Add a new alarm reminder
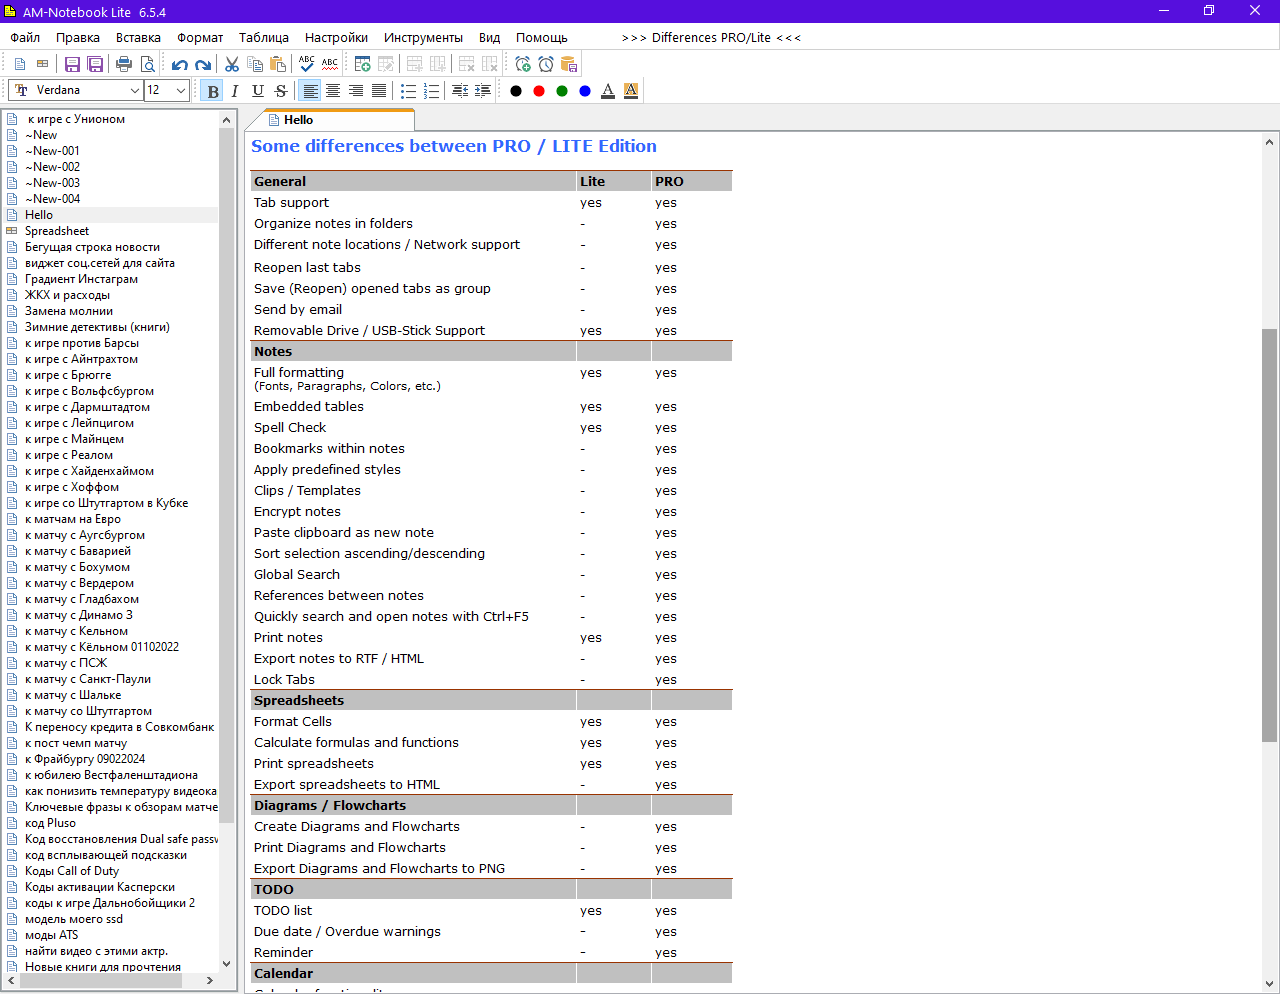This screenshot has width=1280, height=994. click(523, 64)
